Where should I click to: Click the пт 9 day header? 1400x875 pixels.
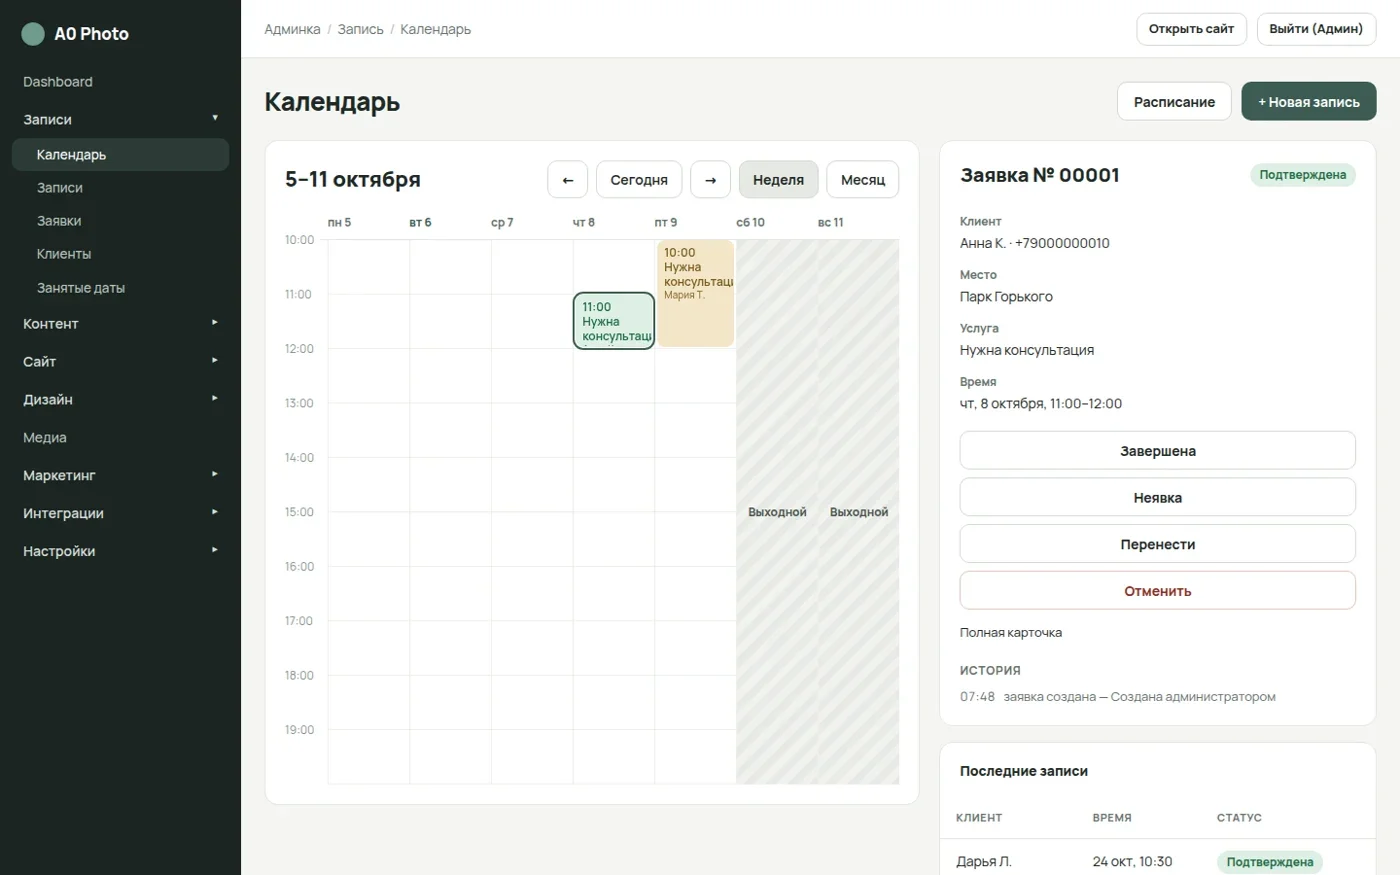pyautogui.click(x=666, y=222)
